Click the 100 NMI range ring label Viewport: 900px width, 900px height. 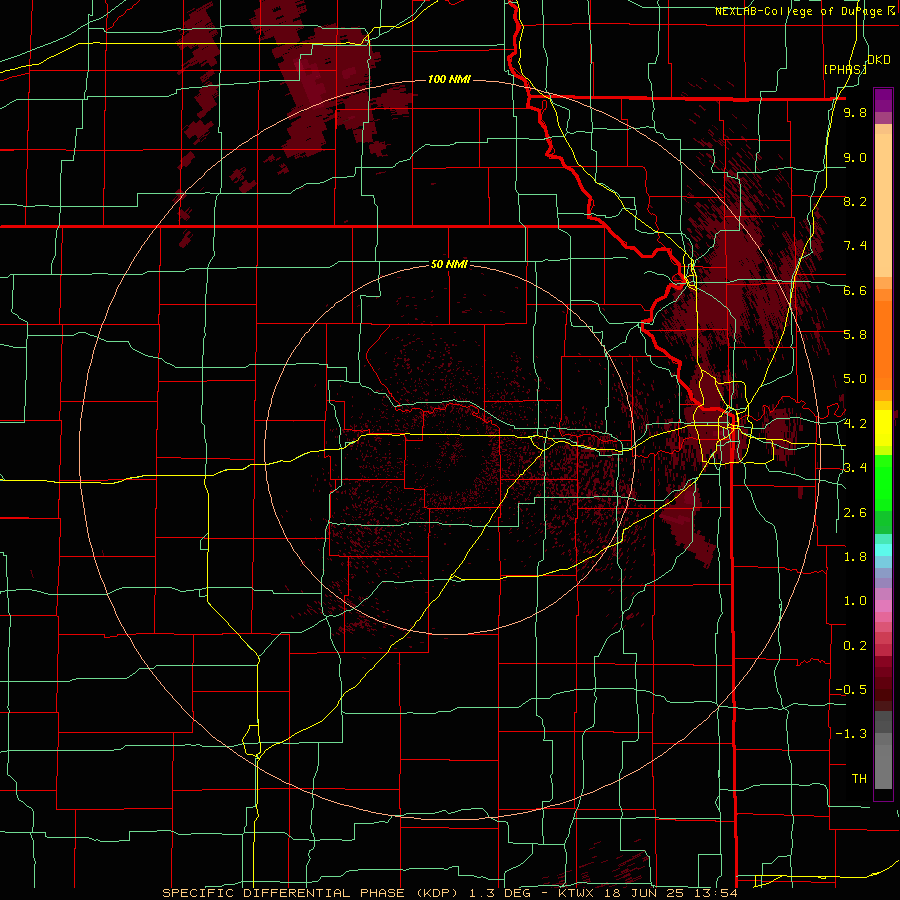449,79
